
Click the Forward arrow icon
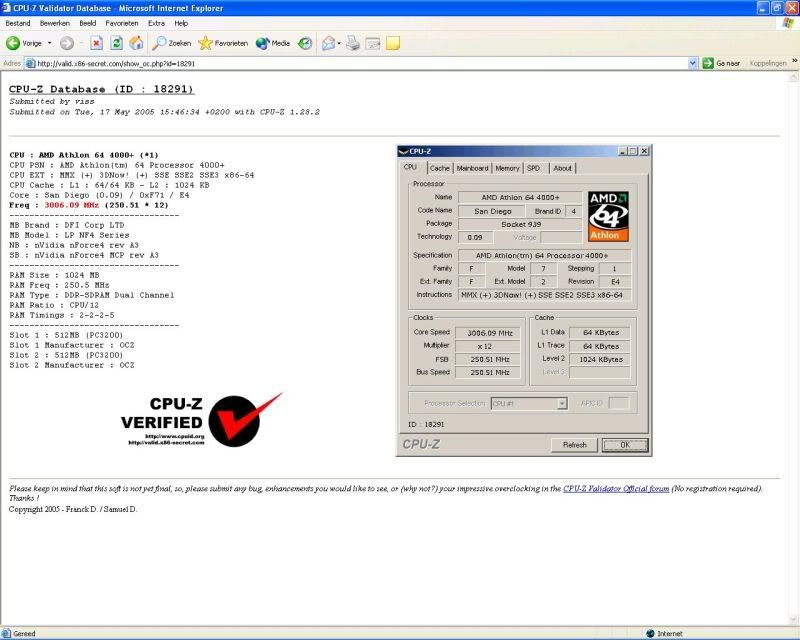[67, 43]
